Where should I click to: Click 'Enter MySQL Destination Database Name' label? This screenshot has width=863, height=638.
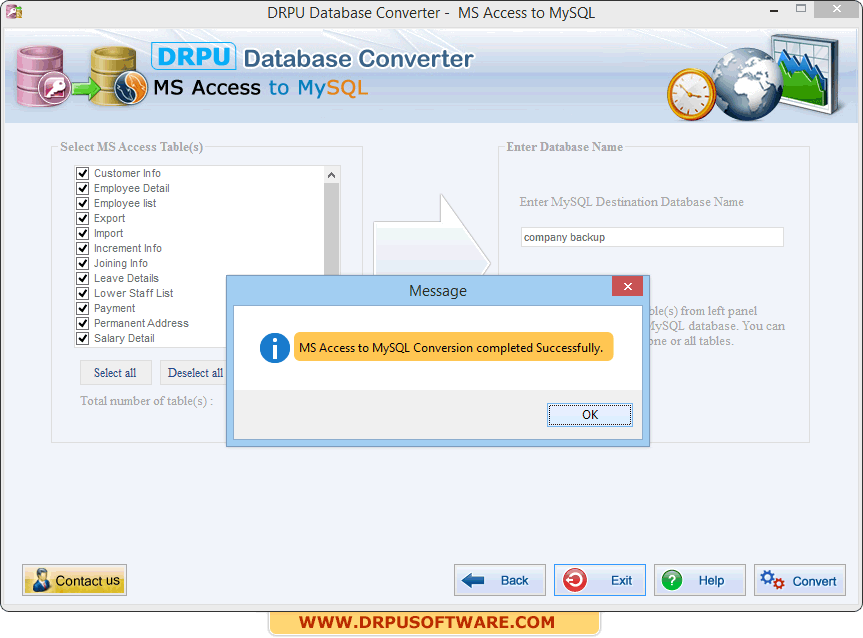pos(631,202)
